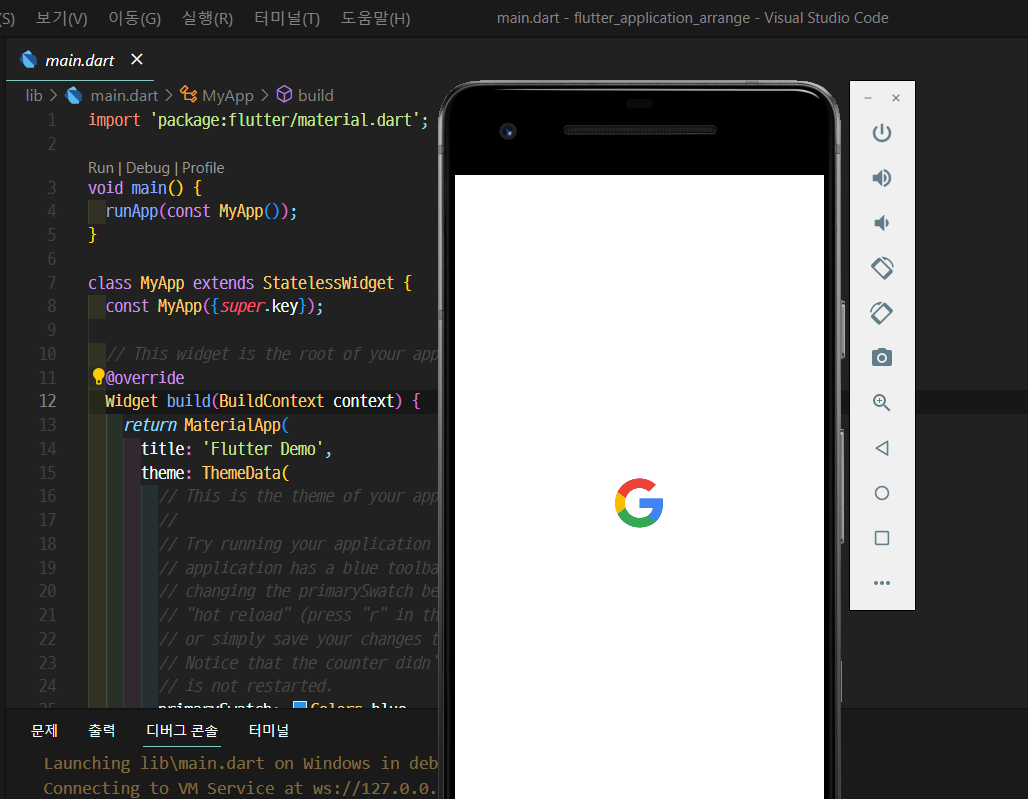Click the 'Launching lib\main.dart' console line
The height and width of the screenshot is (799, 1028).
coord(241,764)
